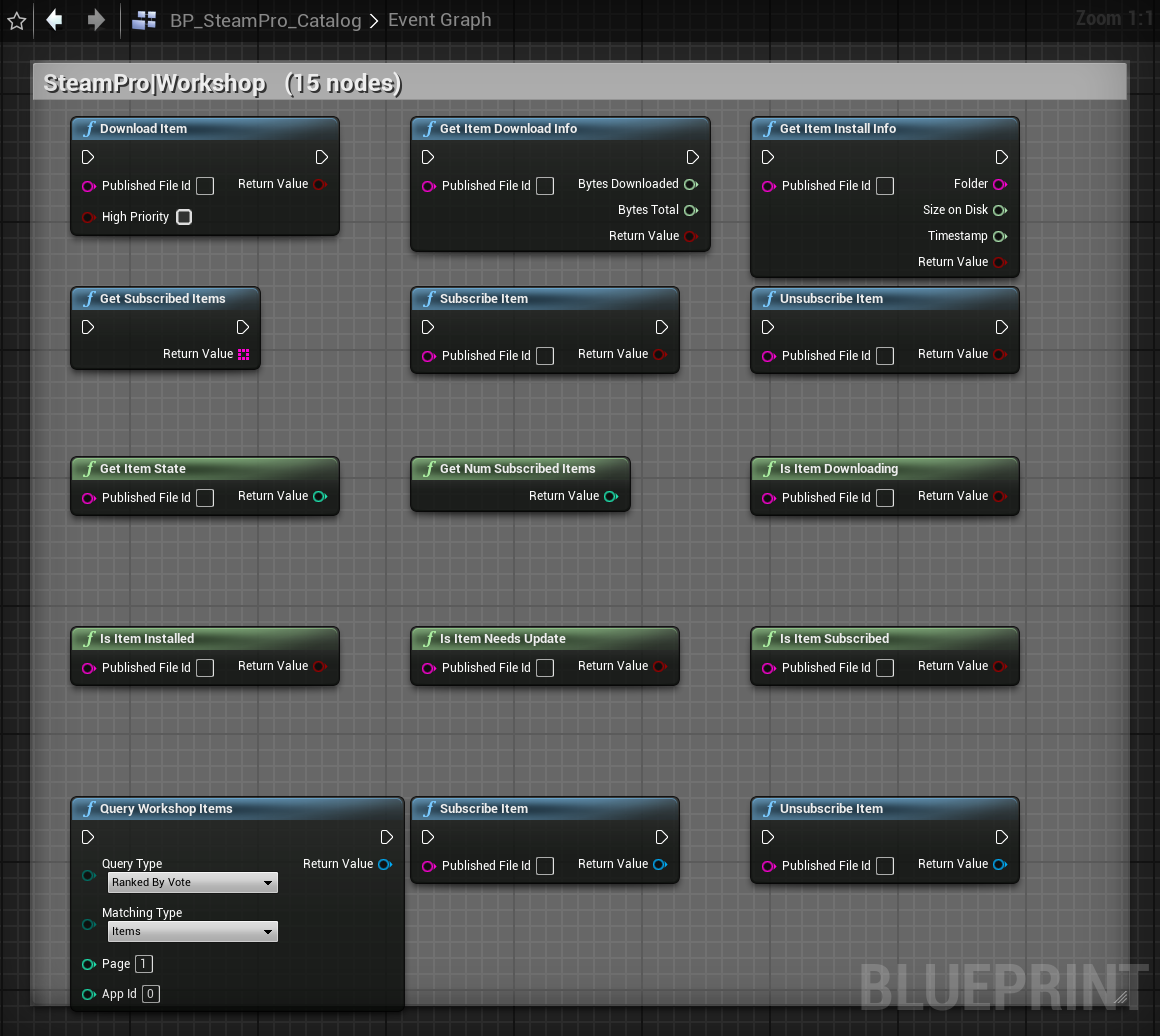Click Published File Id field on Get Item Install Info

pyautogui.click(x=885, y=186)
